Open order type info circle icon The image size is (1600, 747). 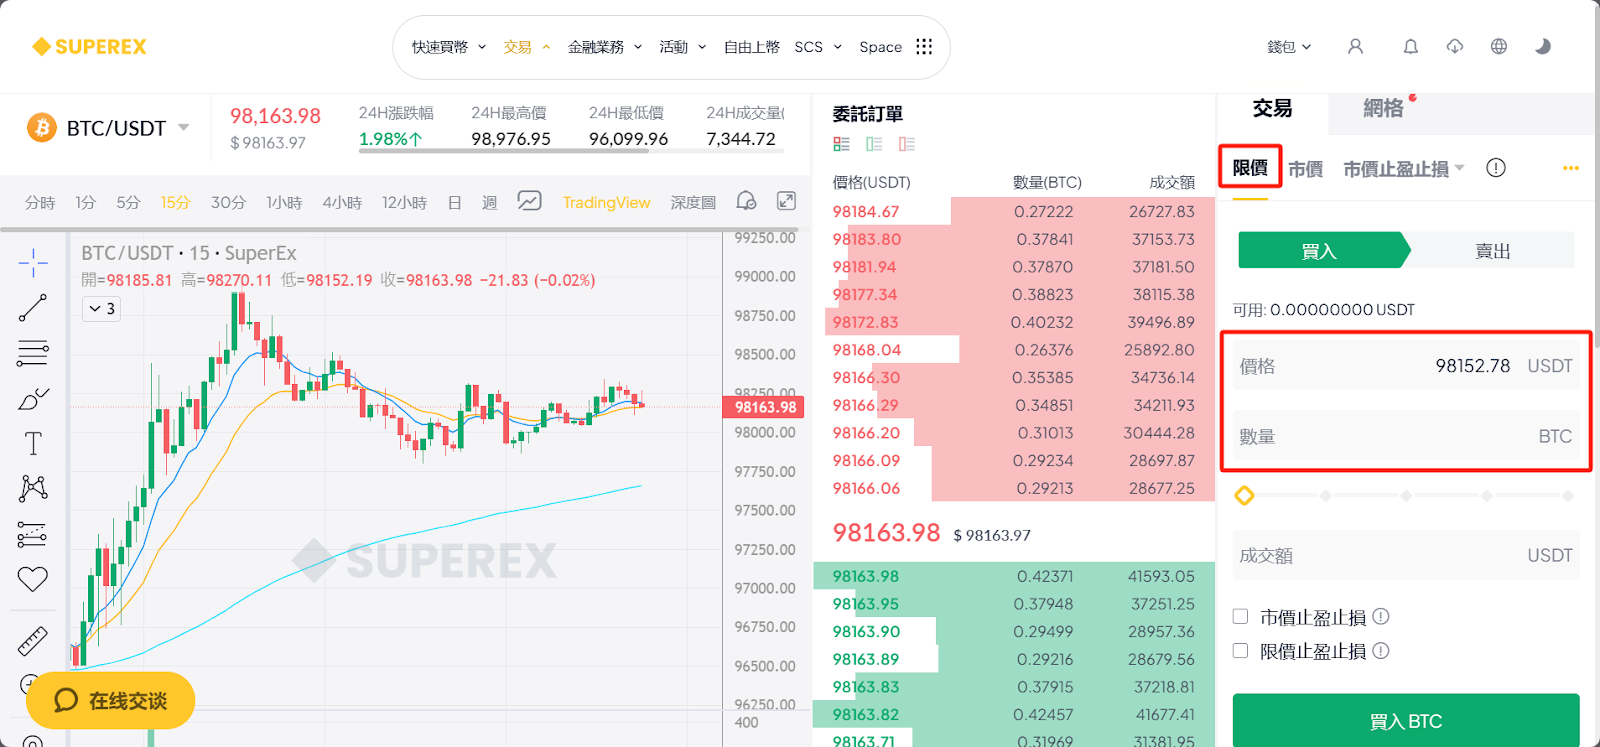coord(1496,168)
